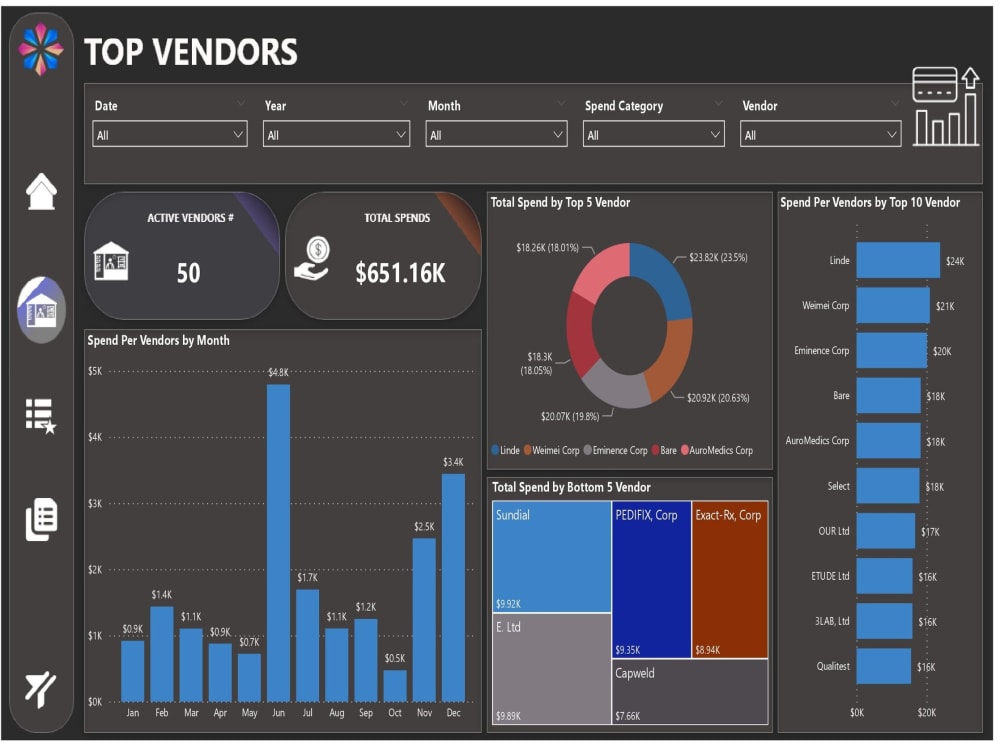1000x750 pixels.
Task: Open the Spend Category dropdown
Action: 714,133
